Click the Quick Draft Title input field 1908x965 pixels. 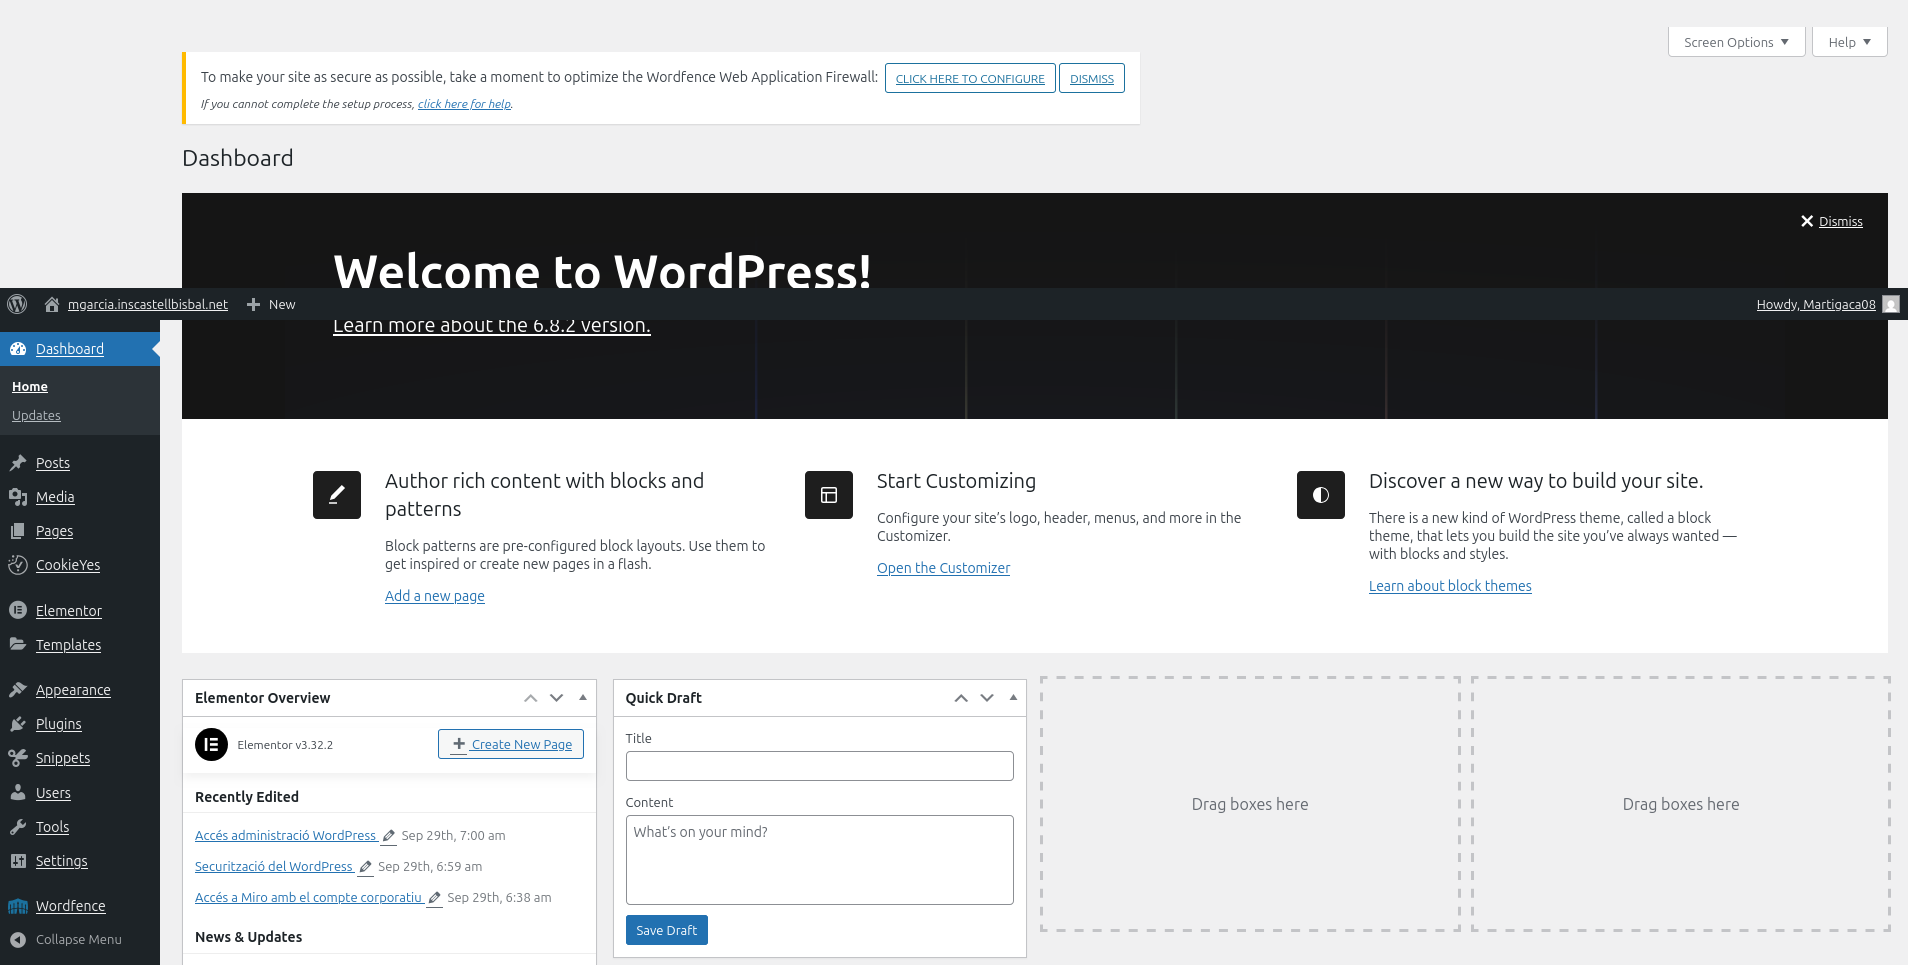[819, 766]
